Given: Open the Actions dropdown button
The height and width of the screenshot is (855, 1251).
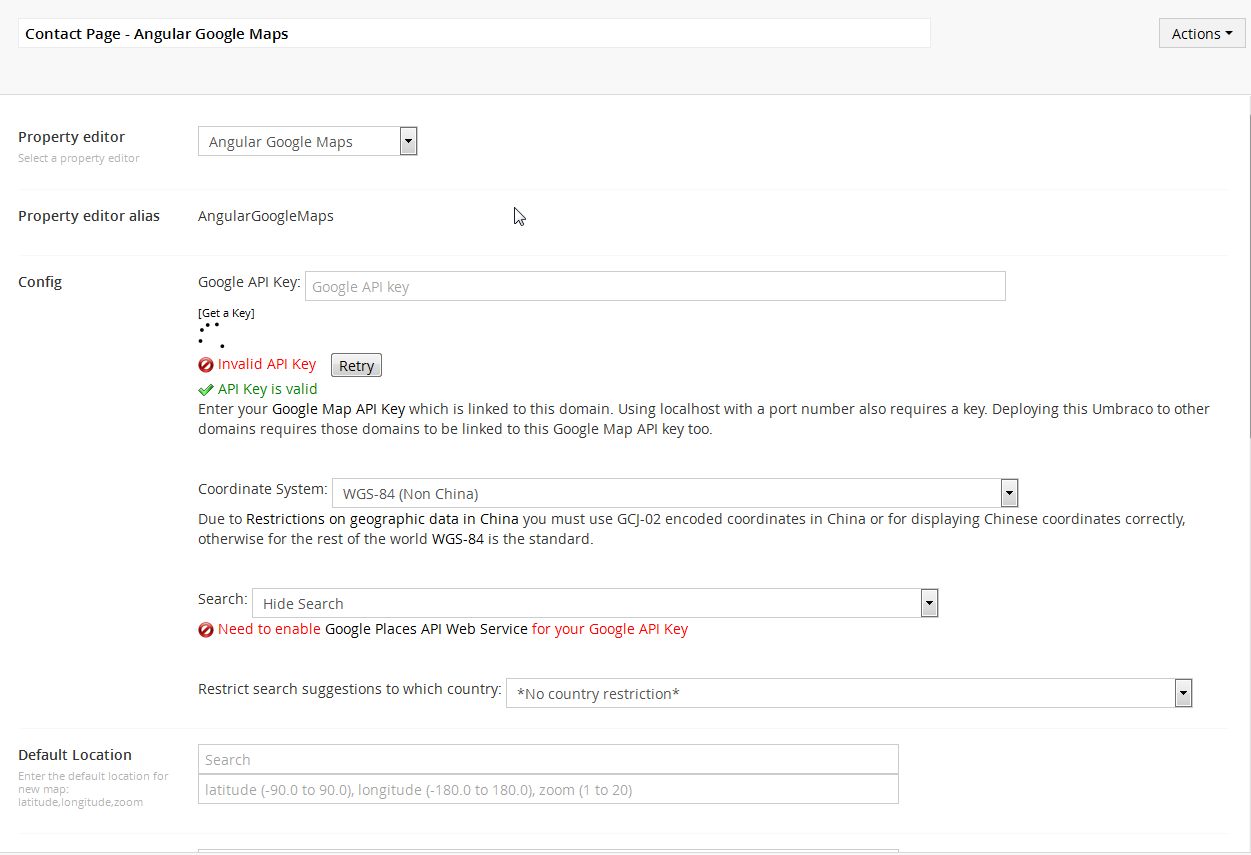Looking at the screenshot, I should click(x=1202, y=33).
